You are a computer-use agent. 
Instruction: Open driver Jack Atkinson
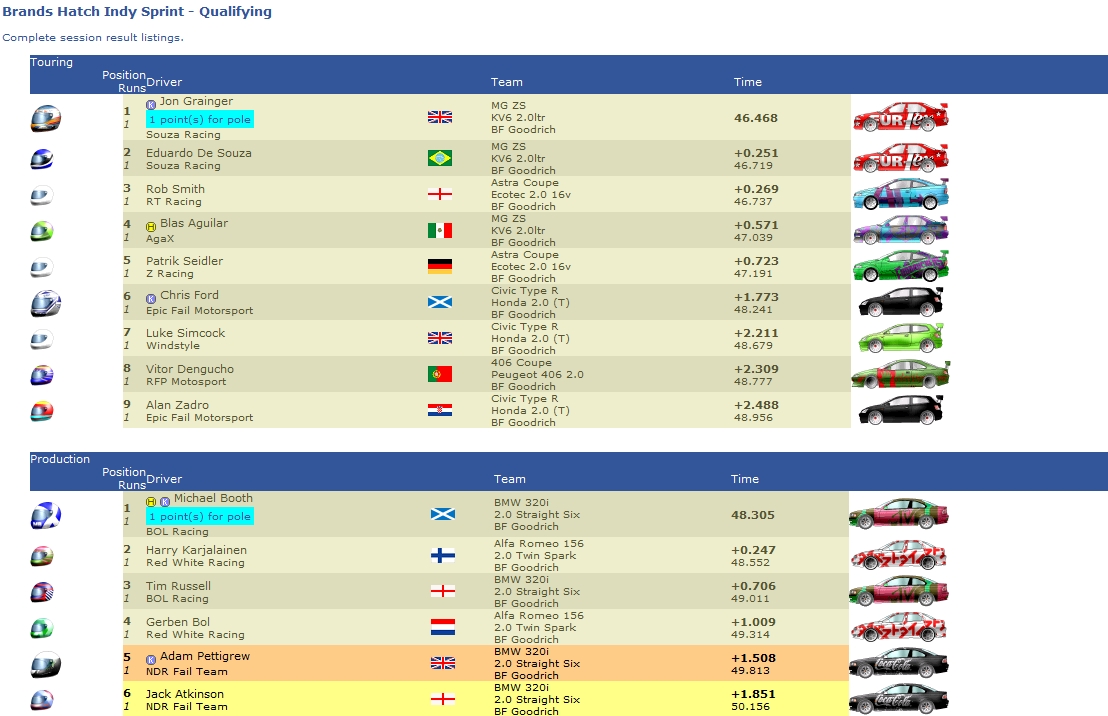(x=184, y=694)
